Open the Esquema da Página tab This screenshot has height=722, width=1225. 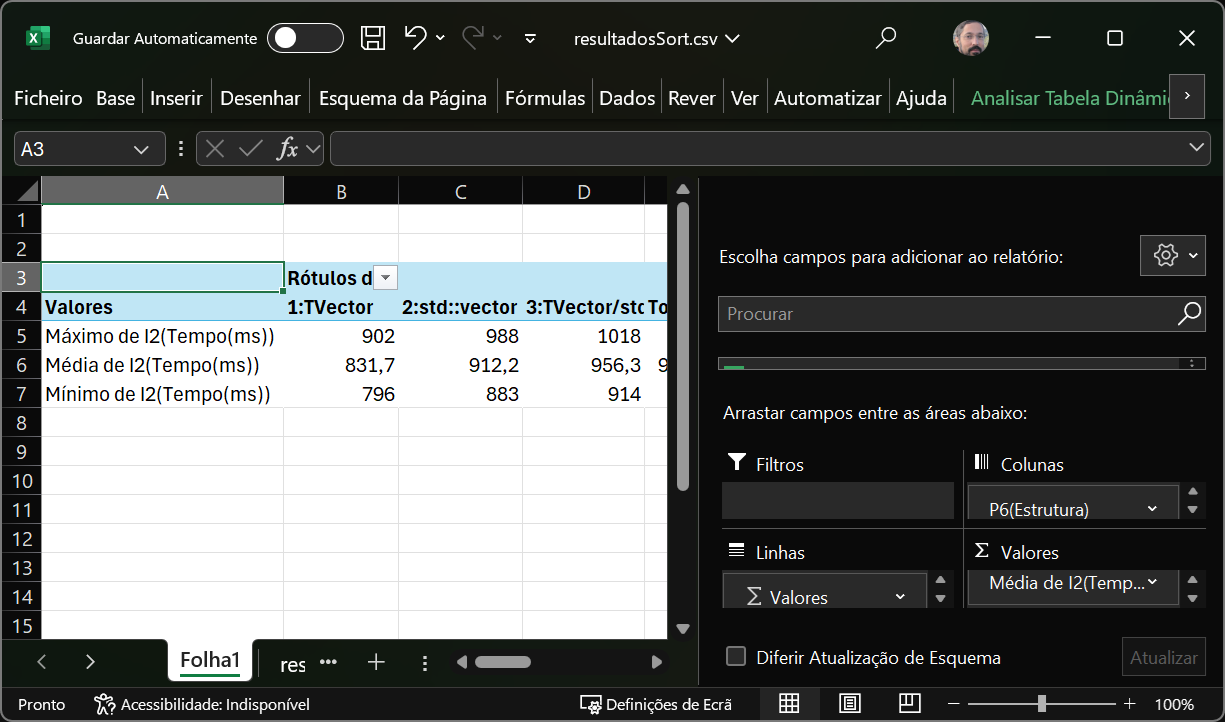click(403, 98)
